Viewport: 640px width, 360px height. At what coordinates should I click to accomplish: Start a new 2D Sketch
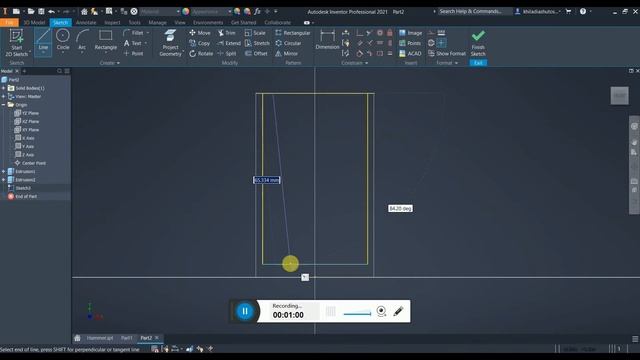coord(17,42)
